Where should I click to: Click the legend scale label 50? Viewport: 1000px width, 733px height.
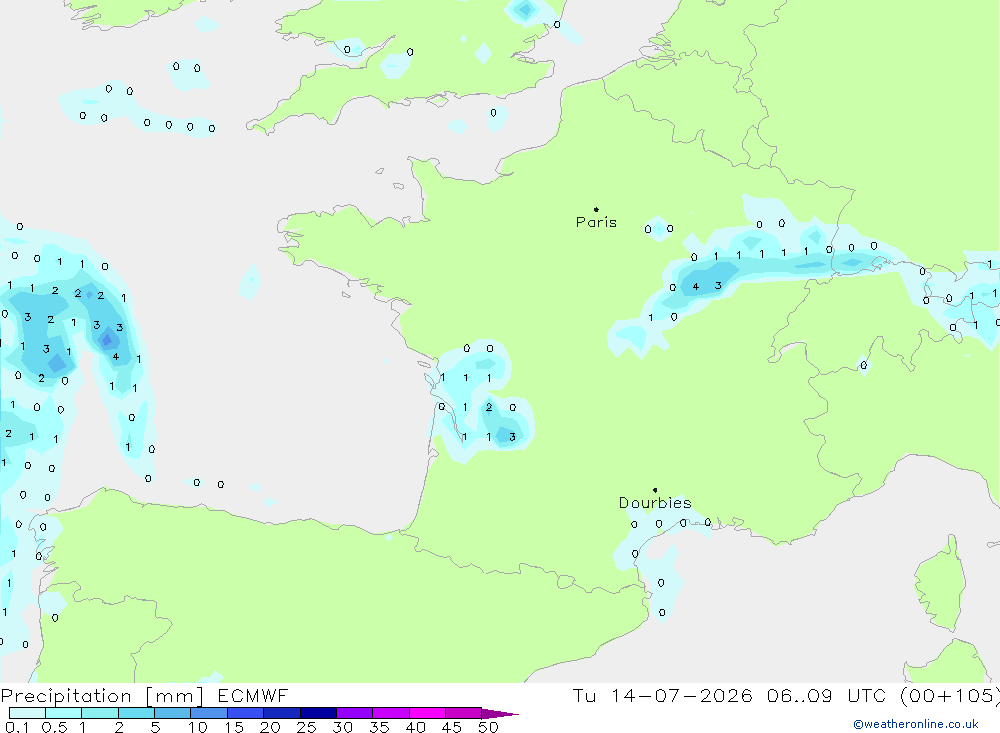[x=488, y=727]
